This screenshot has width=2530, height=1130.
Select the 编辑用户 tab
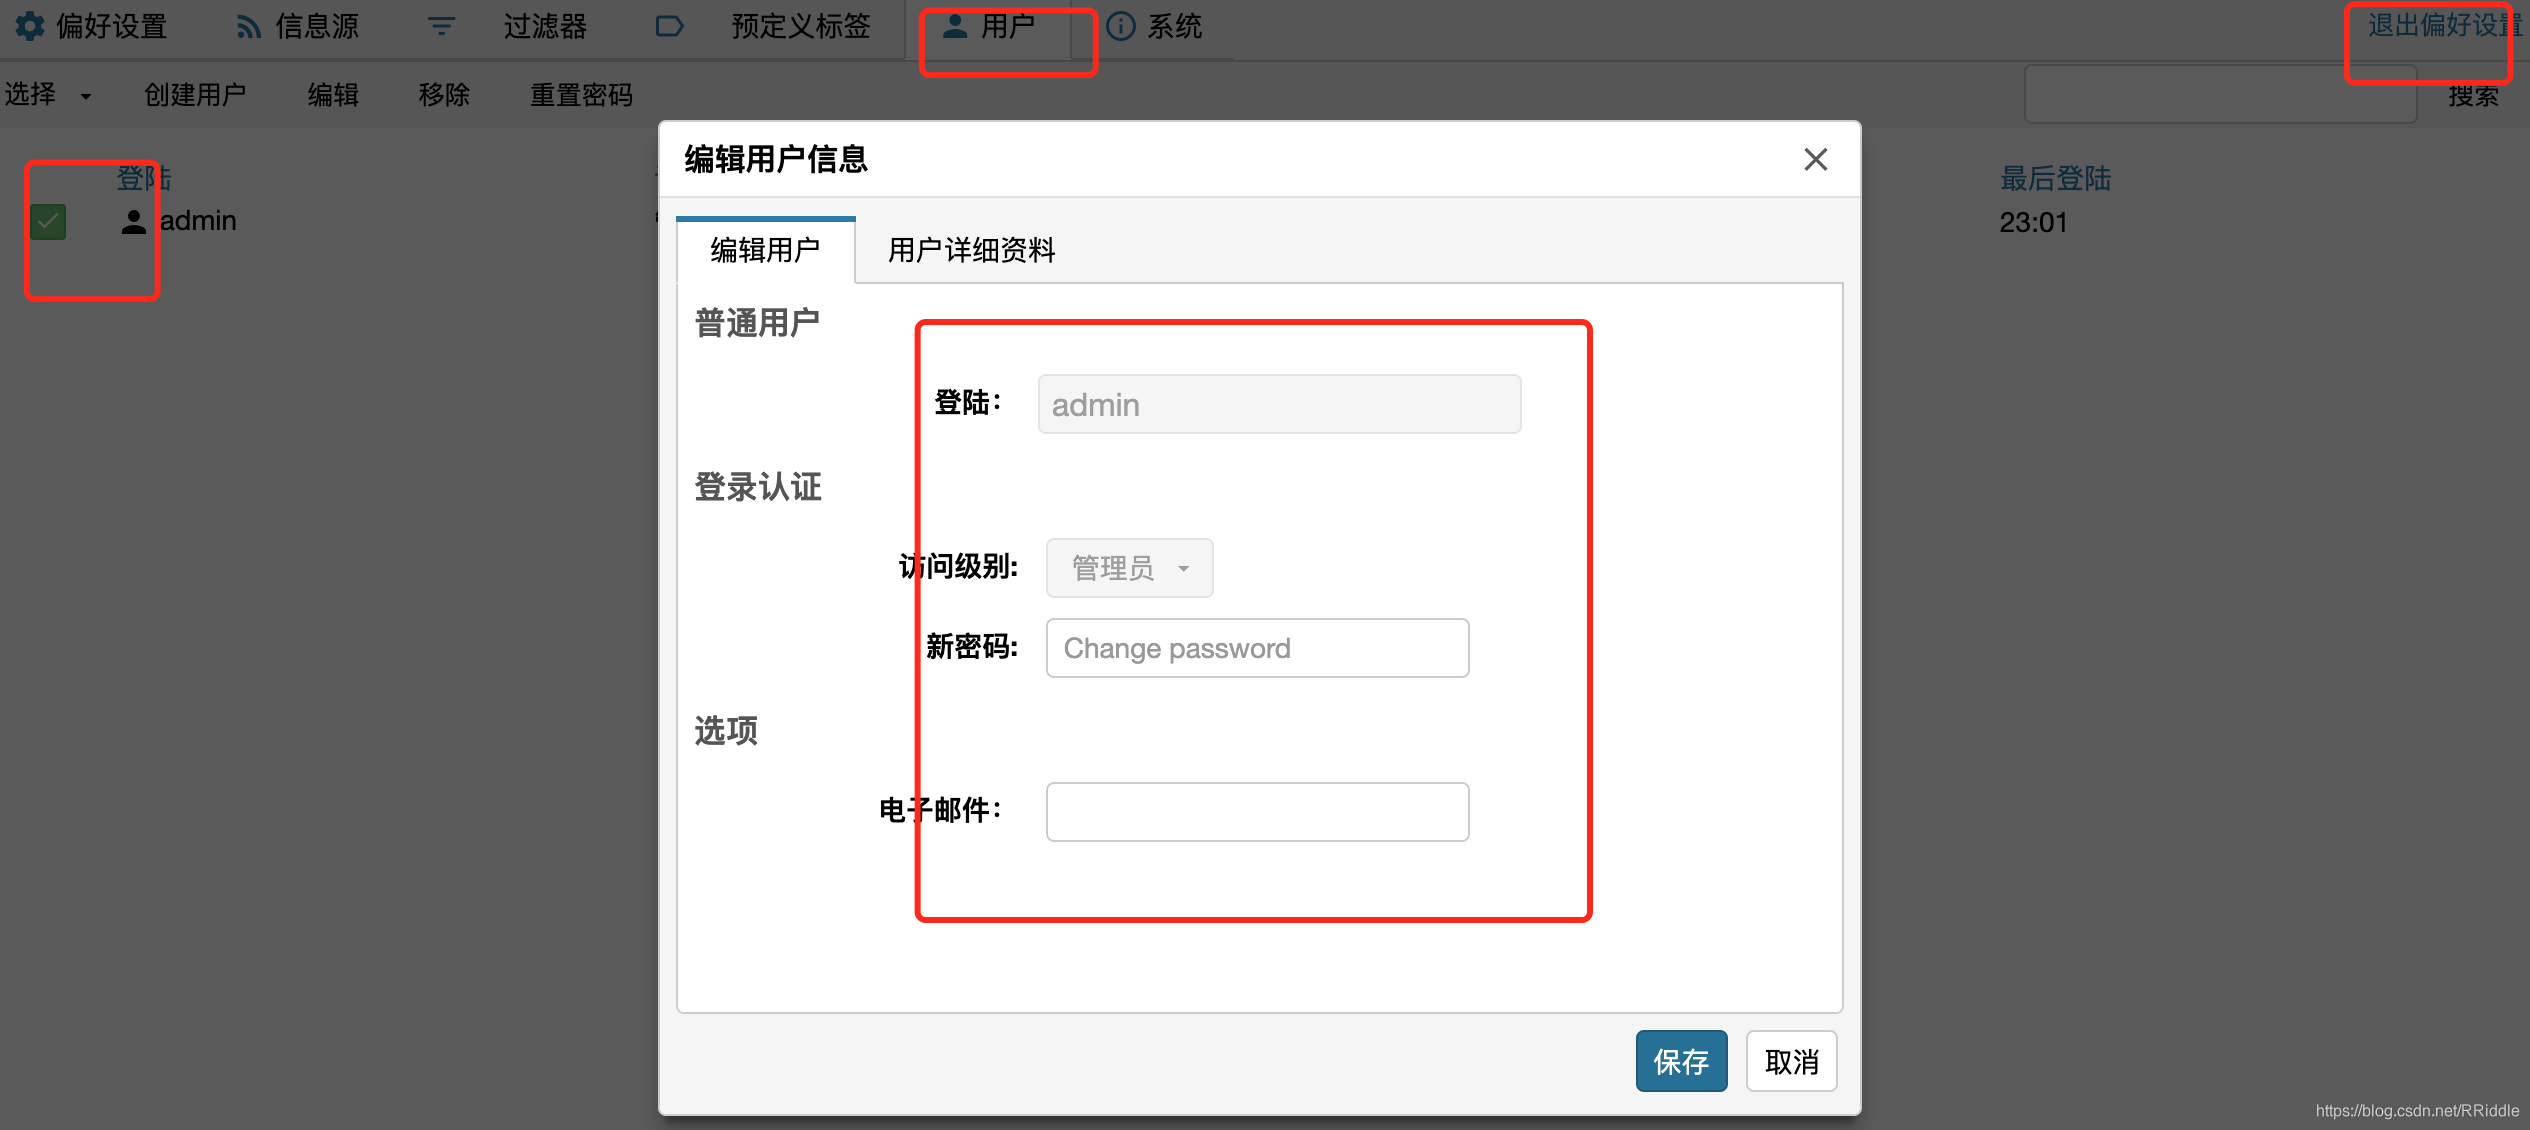[764, 250]
